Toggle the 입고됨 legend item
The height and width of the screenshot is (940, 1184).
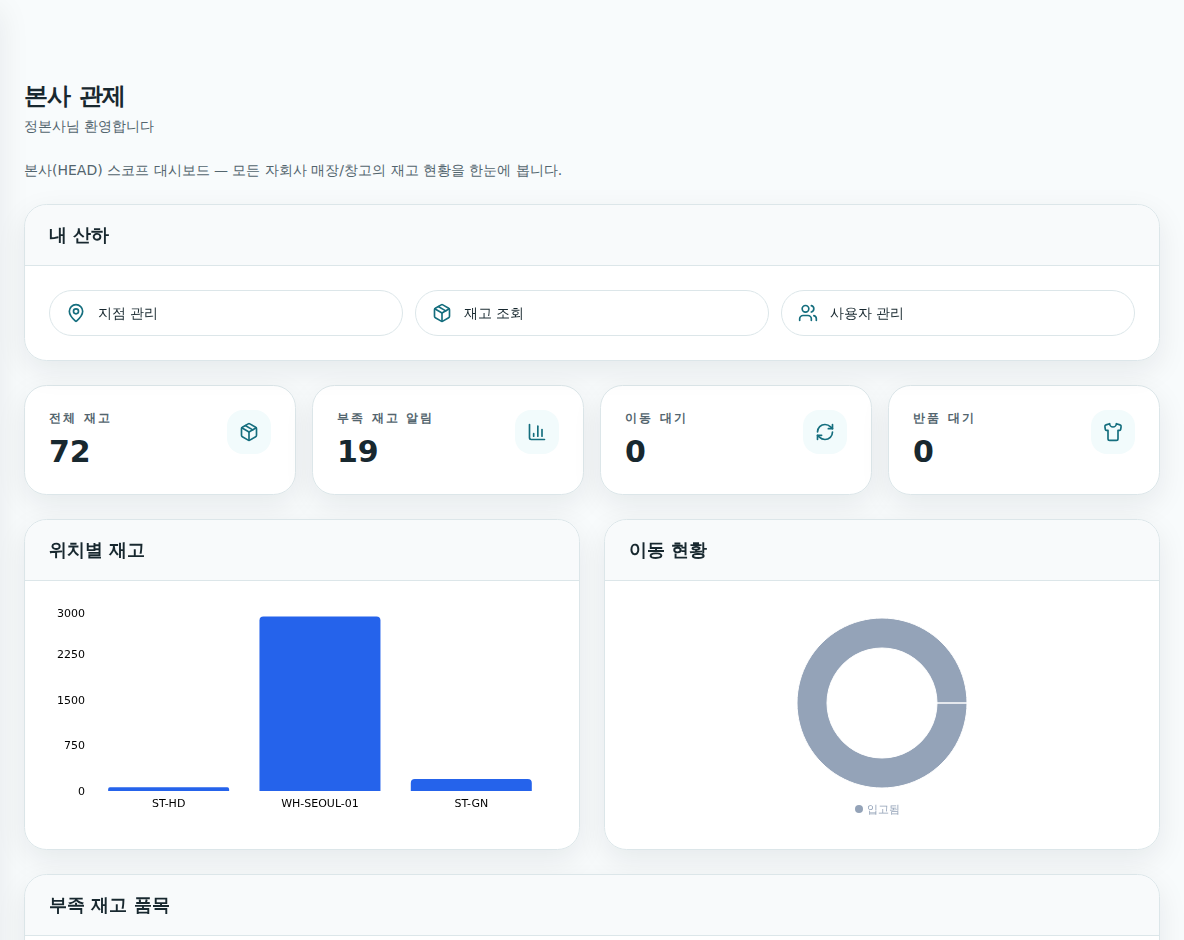point(877,809)
